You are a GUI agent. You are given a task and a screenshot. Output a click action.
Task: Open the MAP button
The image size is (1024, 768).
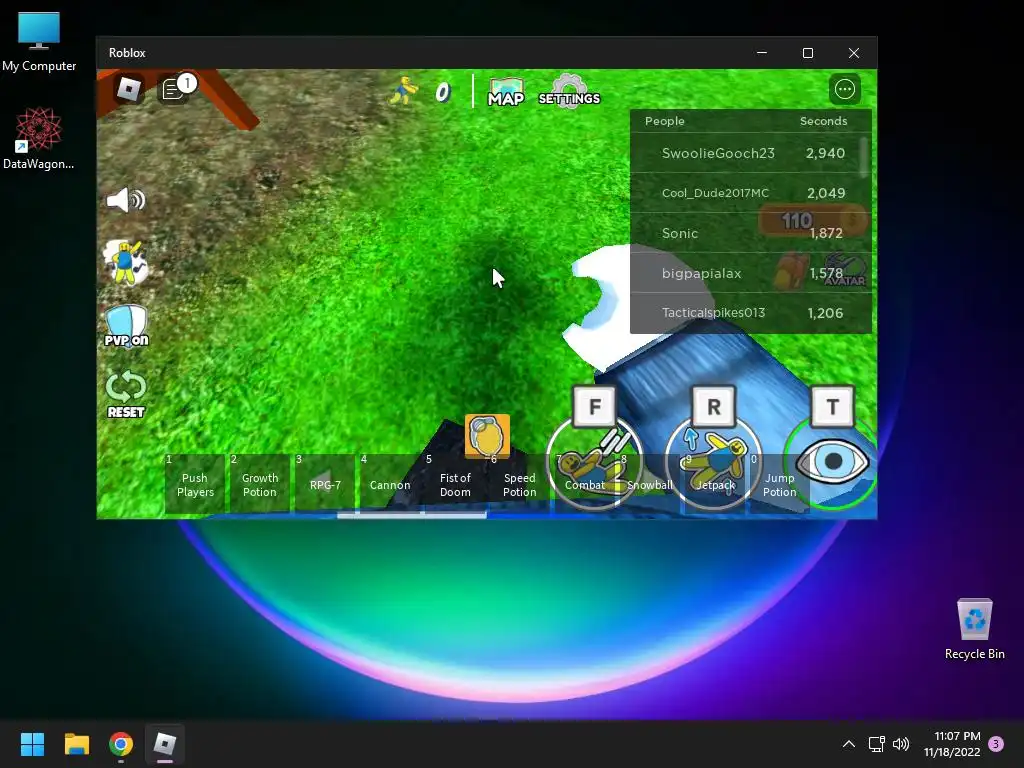tap(506, 92)
